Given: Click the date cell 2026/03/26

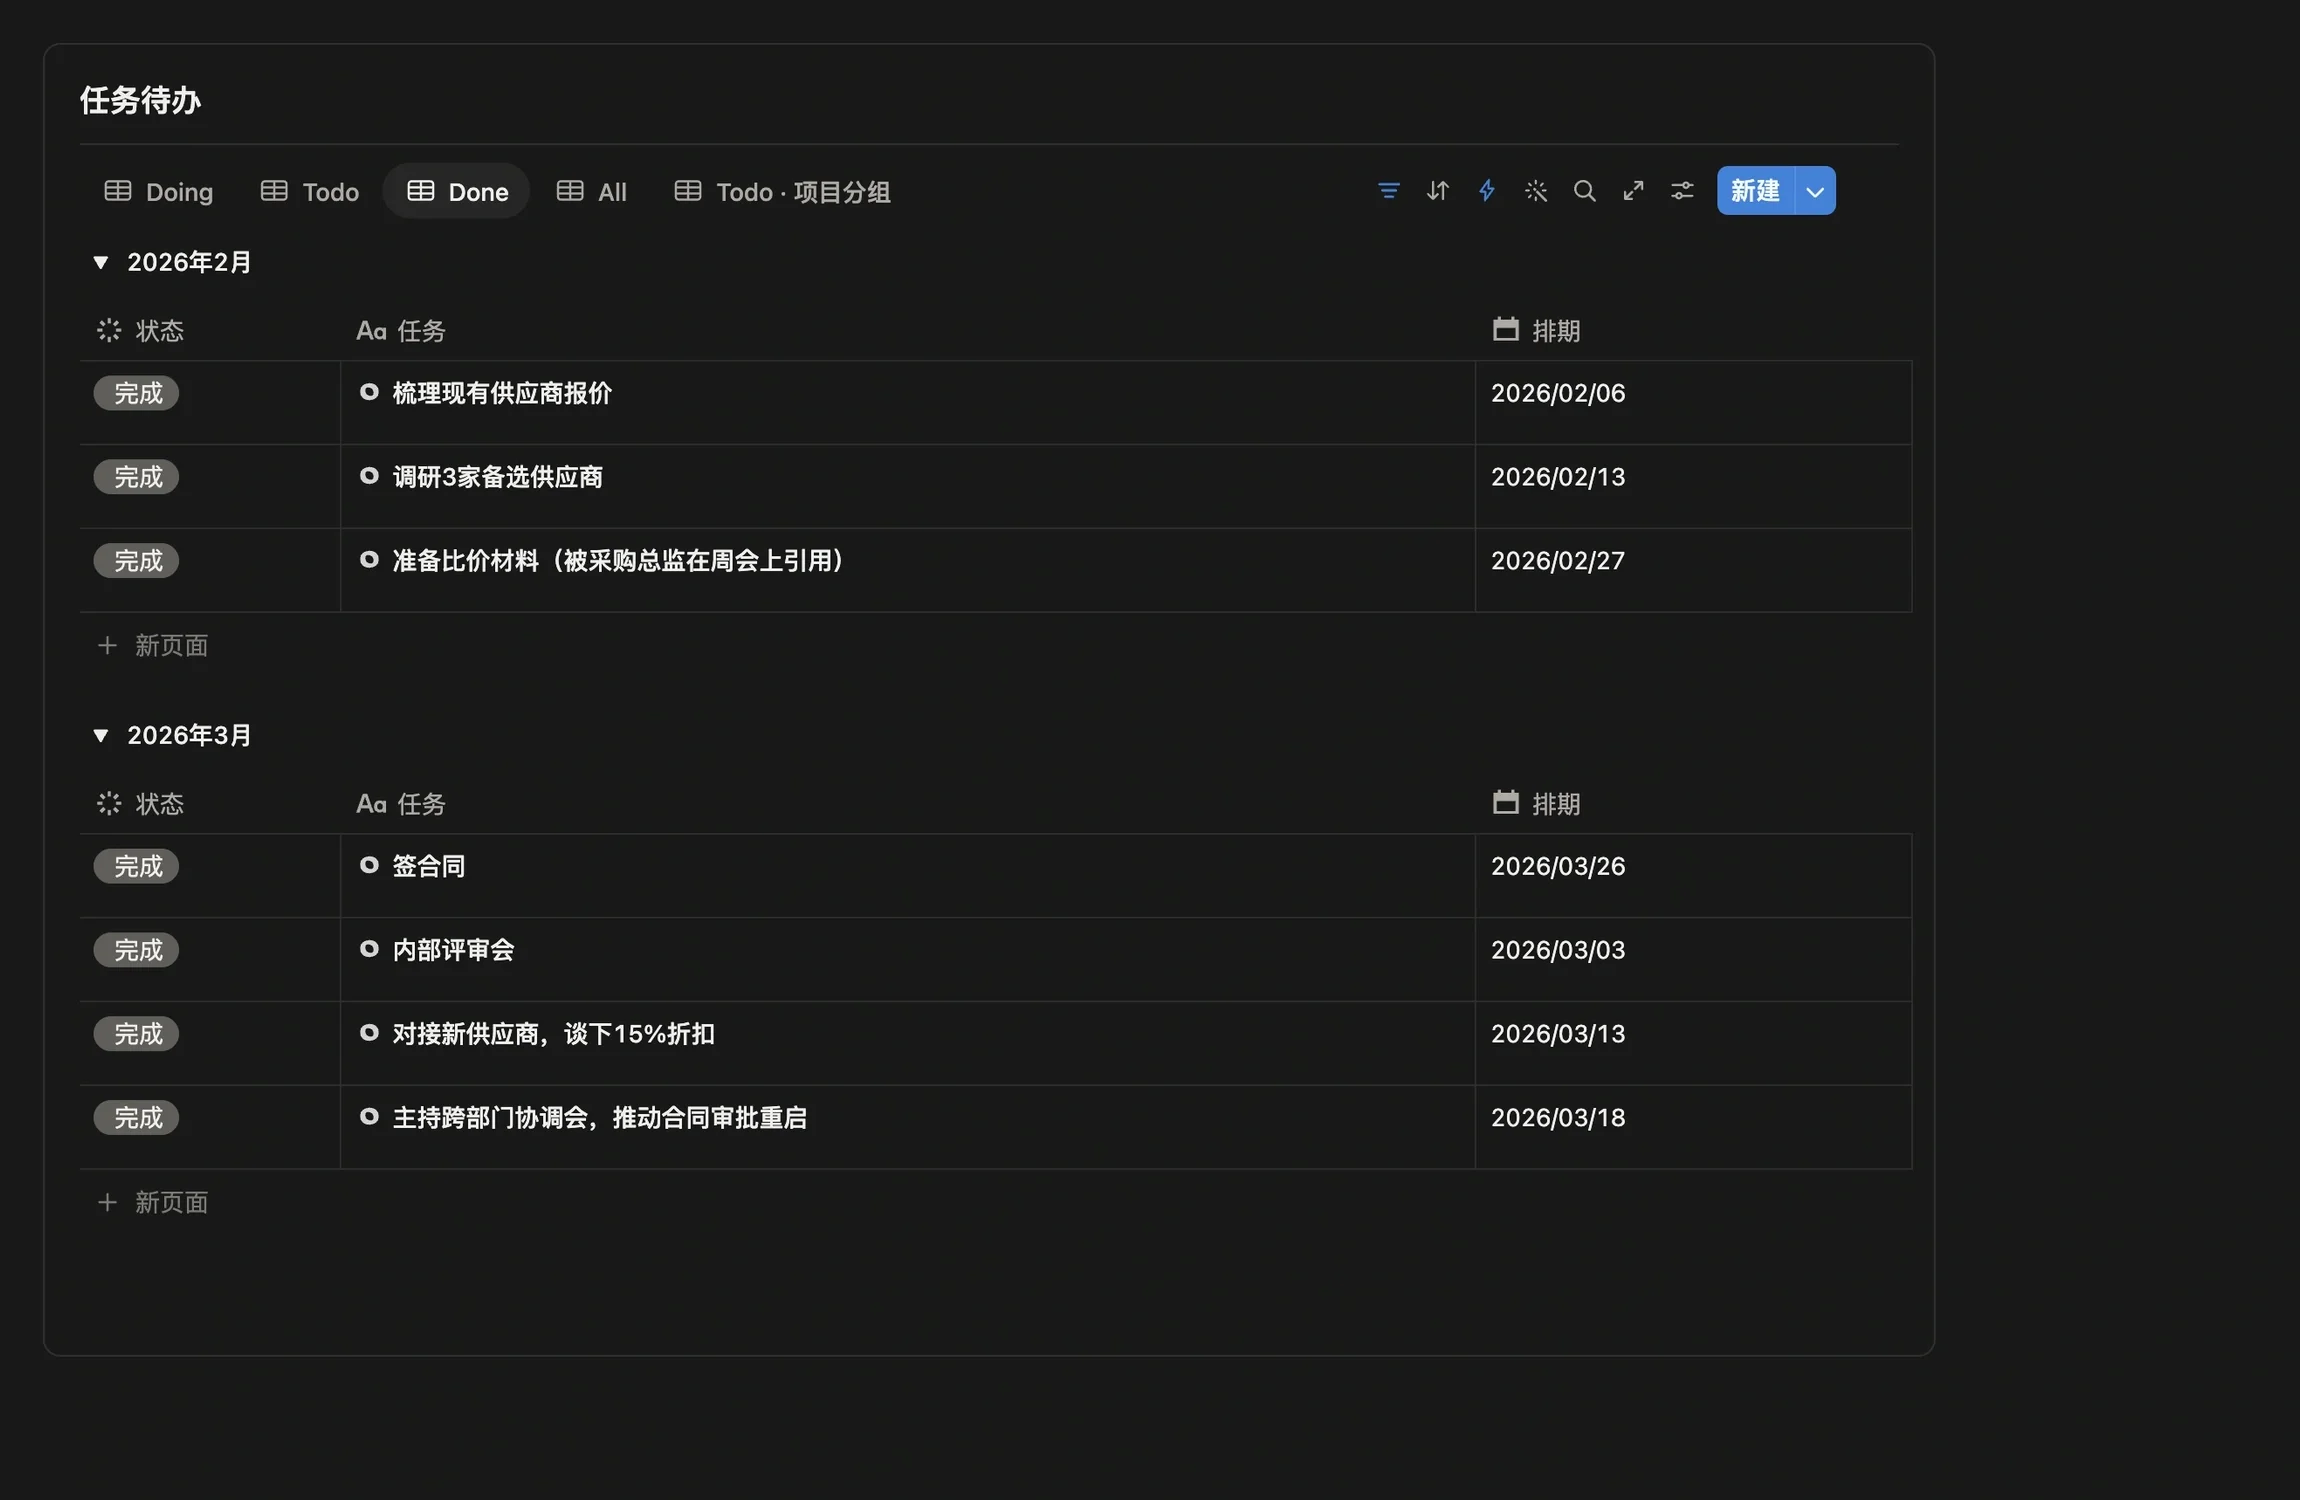Looking at the screenshot, I should click(1694, 875).
